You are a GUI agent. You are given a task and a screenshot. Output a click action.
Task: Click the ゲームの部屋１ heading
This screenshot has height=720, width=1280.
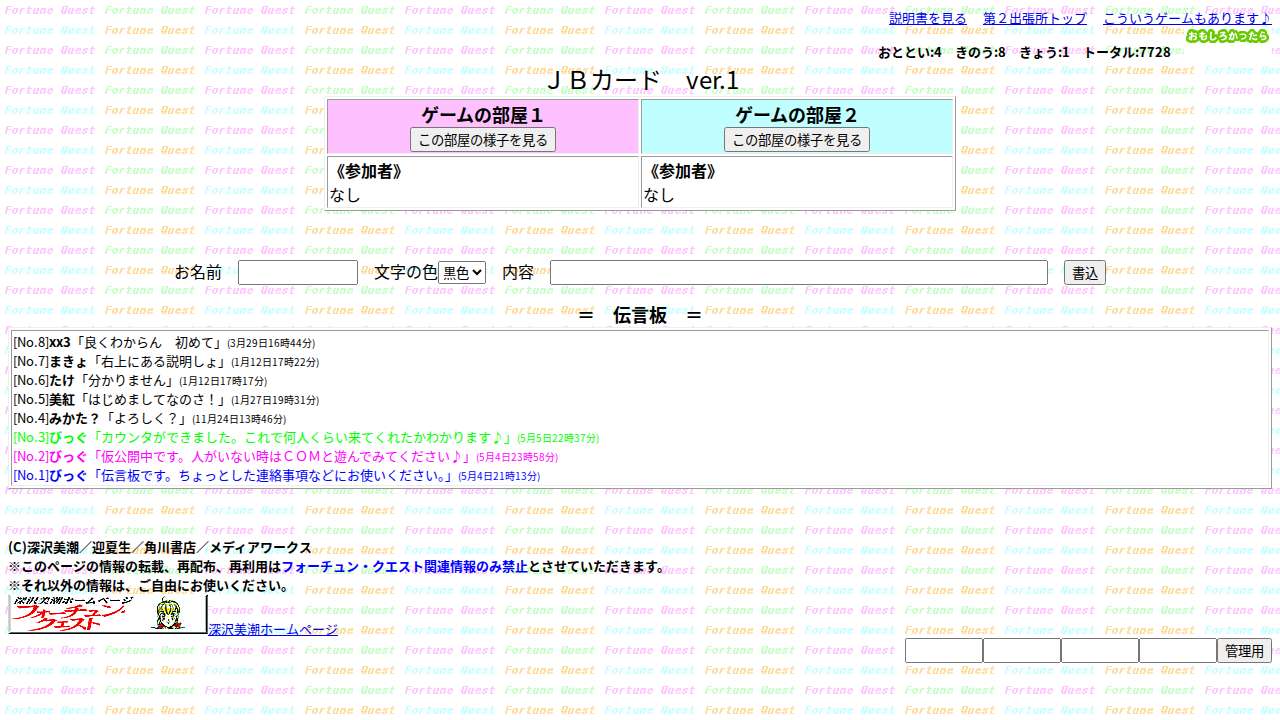pyautogui.click(x=483, y=114)
